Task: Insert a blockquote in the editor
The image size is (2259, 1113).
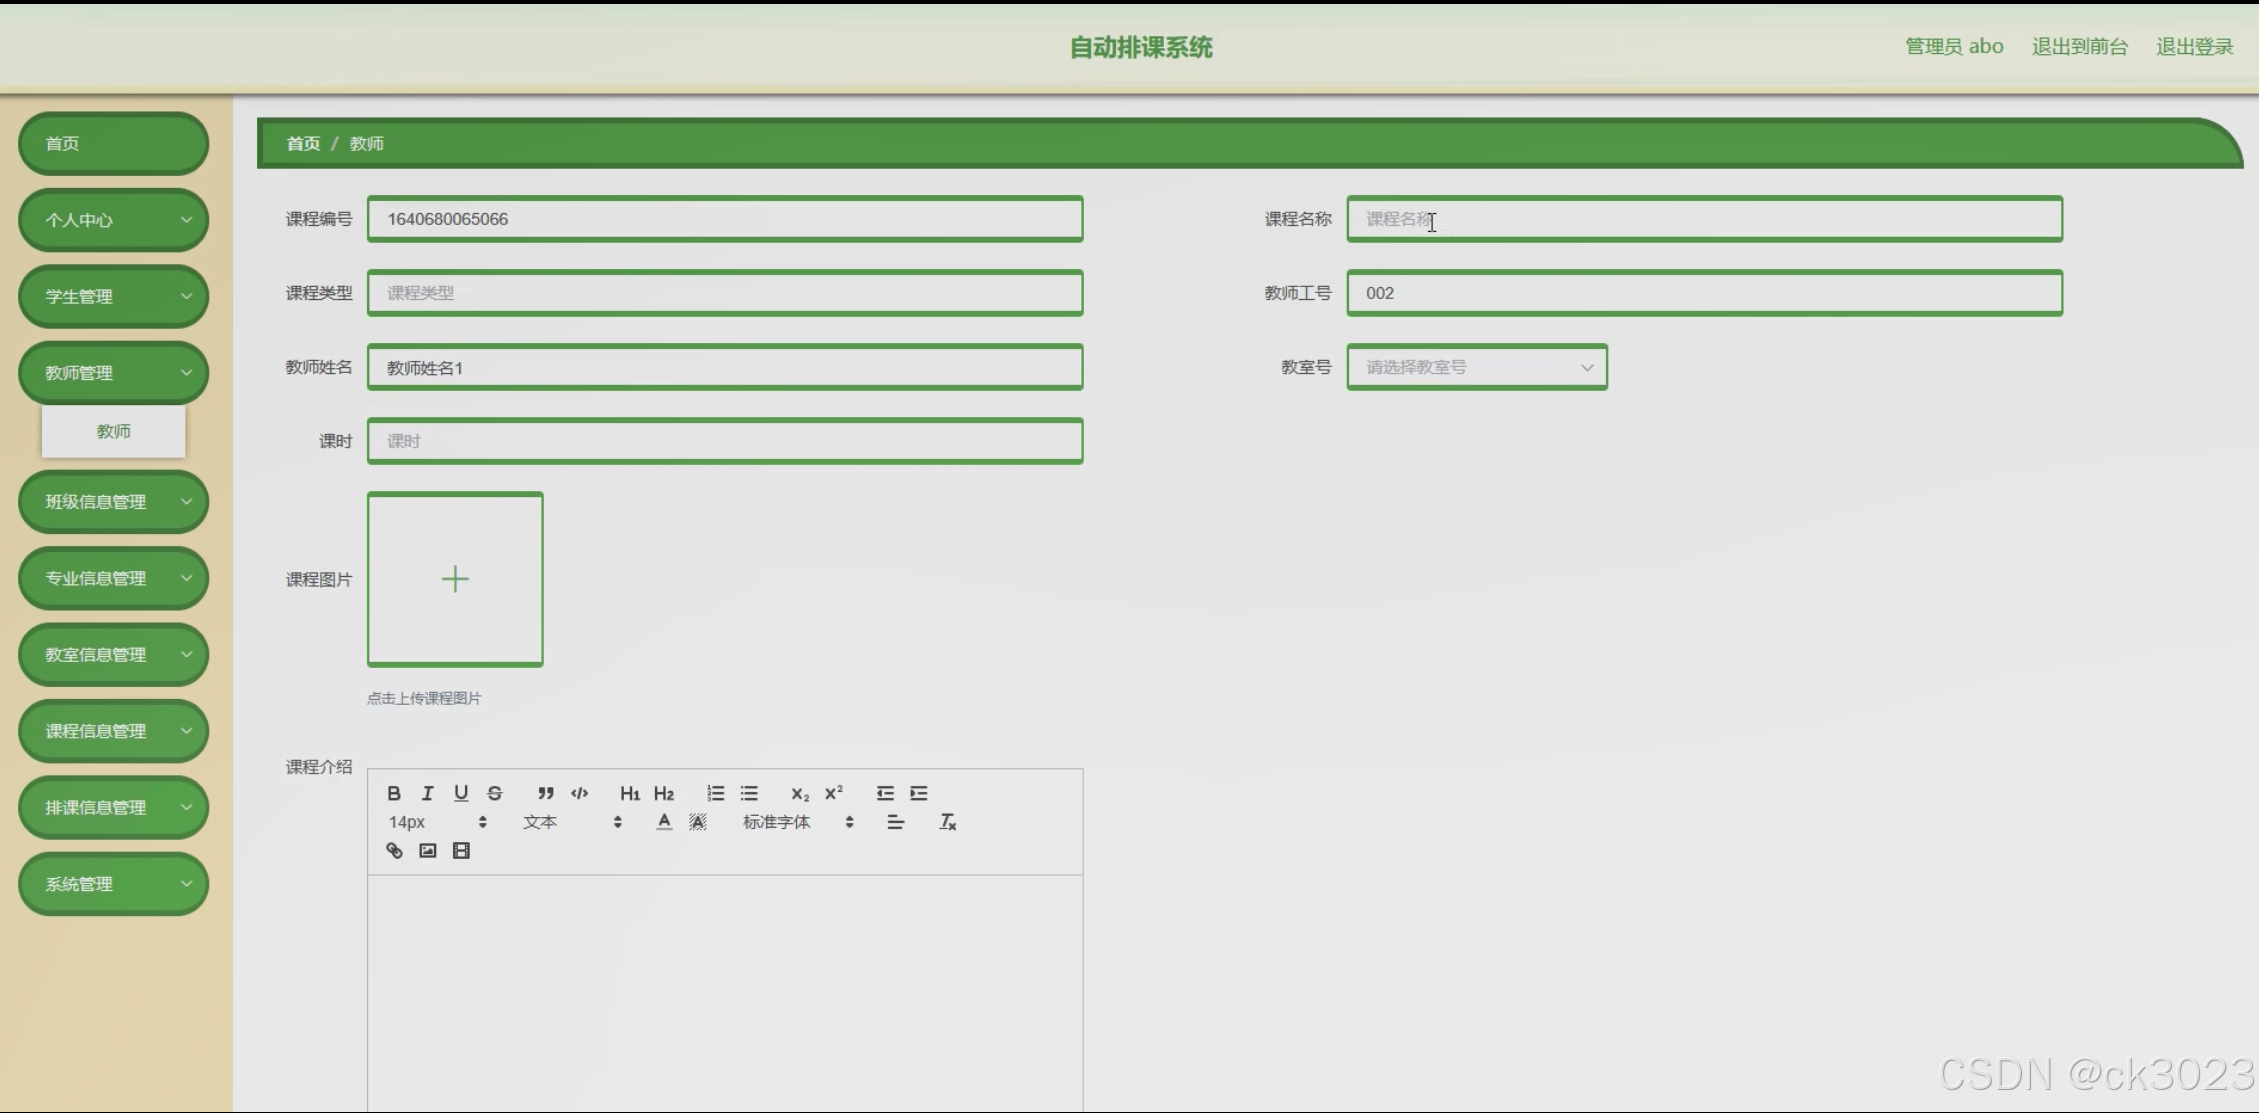Action: (545, 793)
